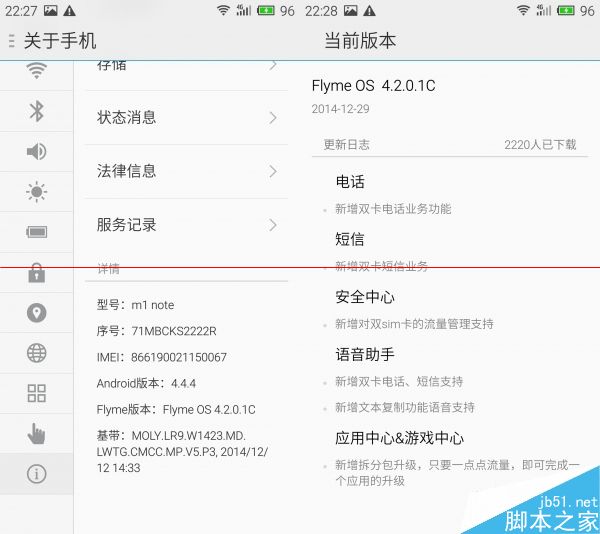Viewport: 600px width, 534px height.
Task: Open the sound settings speaker icon
Action: (x=36, y=151)
